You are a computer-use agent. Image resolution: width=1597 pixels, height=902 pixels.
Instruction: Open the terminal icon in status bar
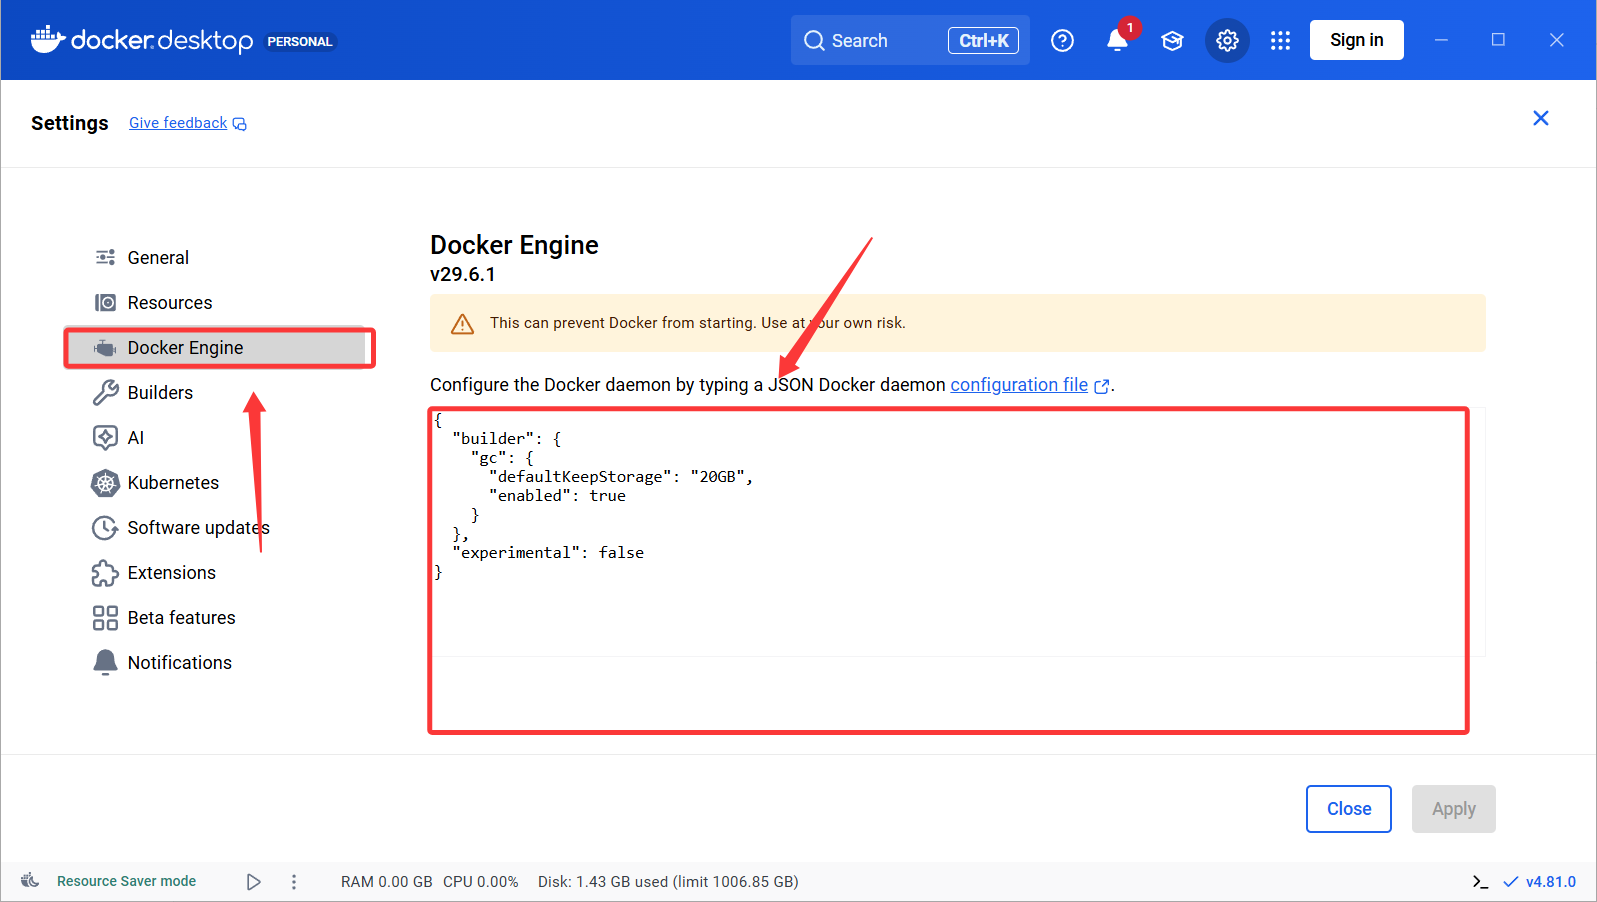[1480, 882]
